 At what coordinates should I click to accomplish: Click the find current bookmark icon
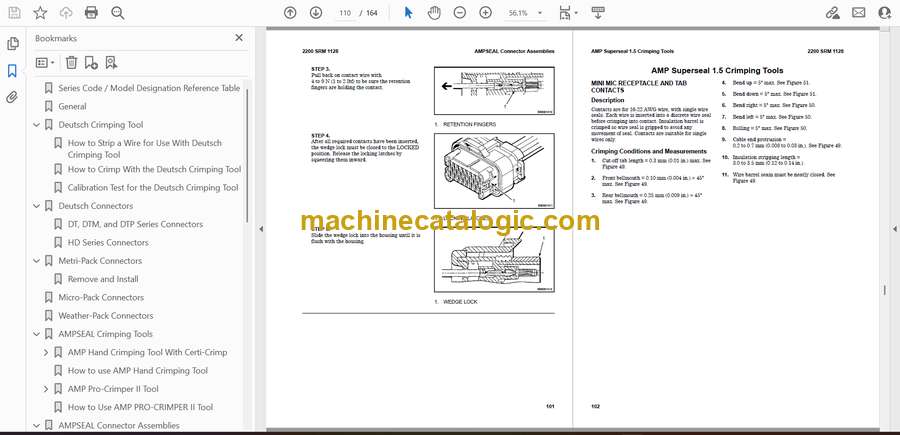tap(111, 63)
